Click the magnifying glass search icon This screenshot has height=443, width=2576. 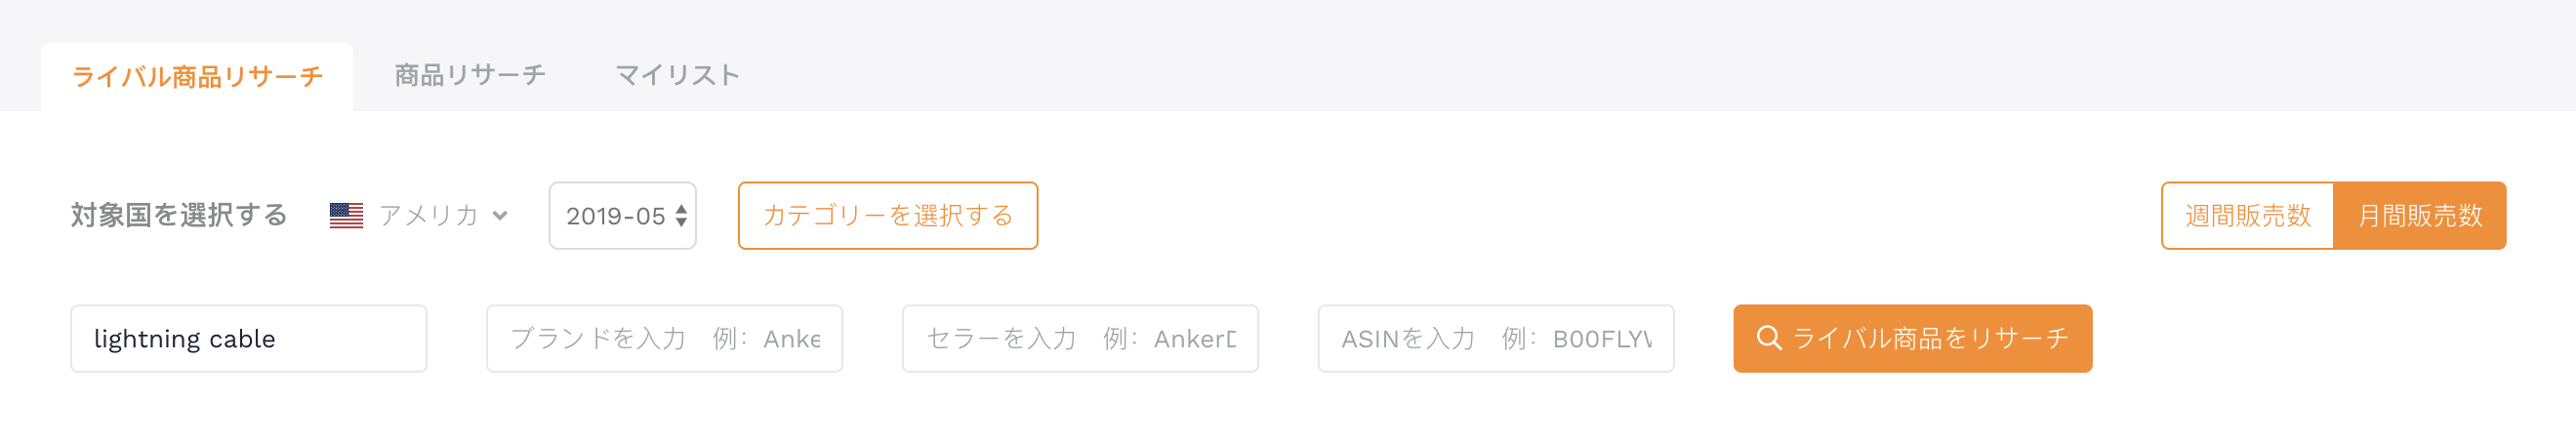1768,338
